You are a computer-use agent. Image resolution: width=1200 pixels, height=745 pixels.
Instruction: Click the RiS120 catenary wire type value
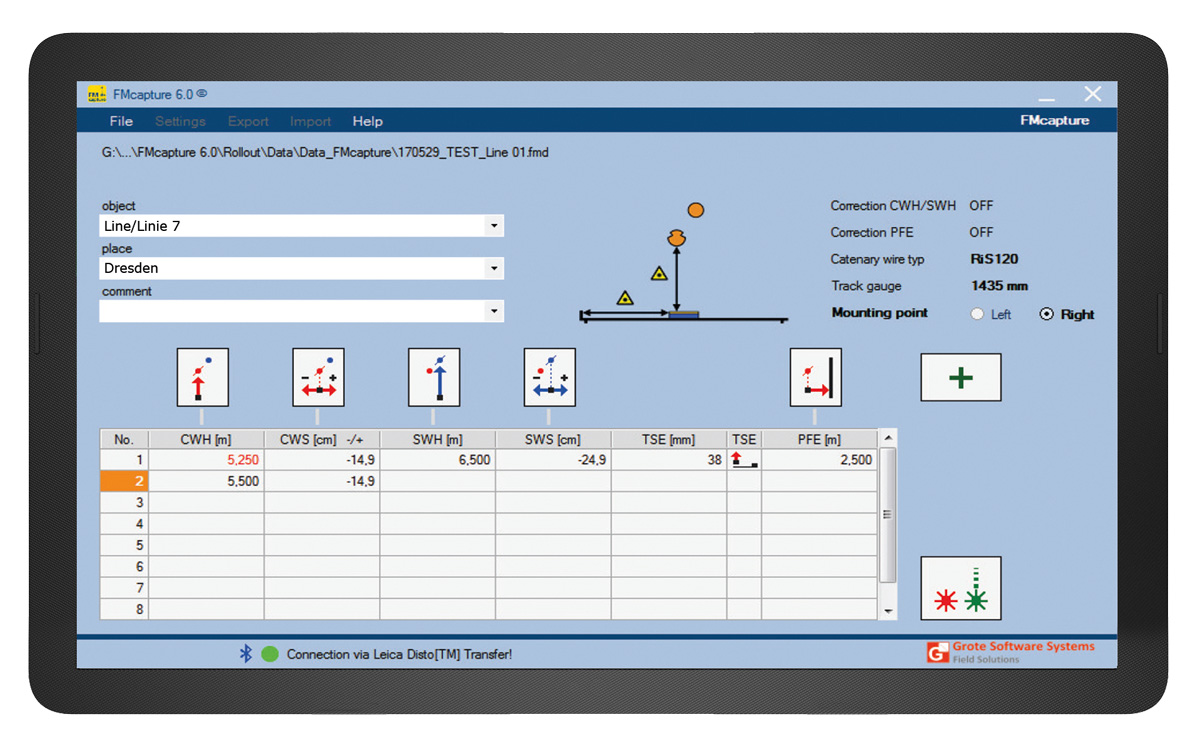[994, 259]
